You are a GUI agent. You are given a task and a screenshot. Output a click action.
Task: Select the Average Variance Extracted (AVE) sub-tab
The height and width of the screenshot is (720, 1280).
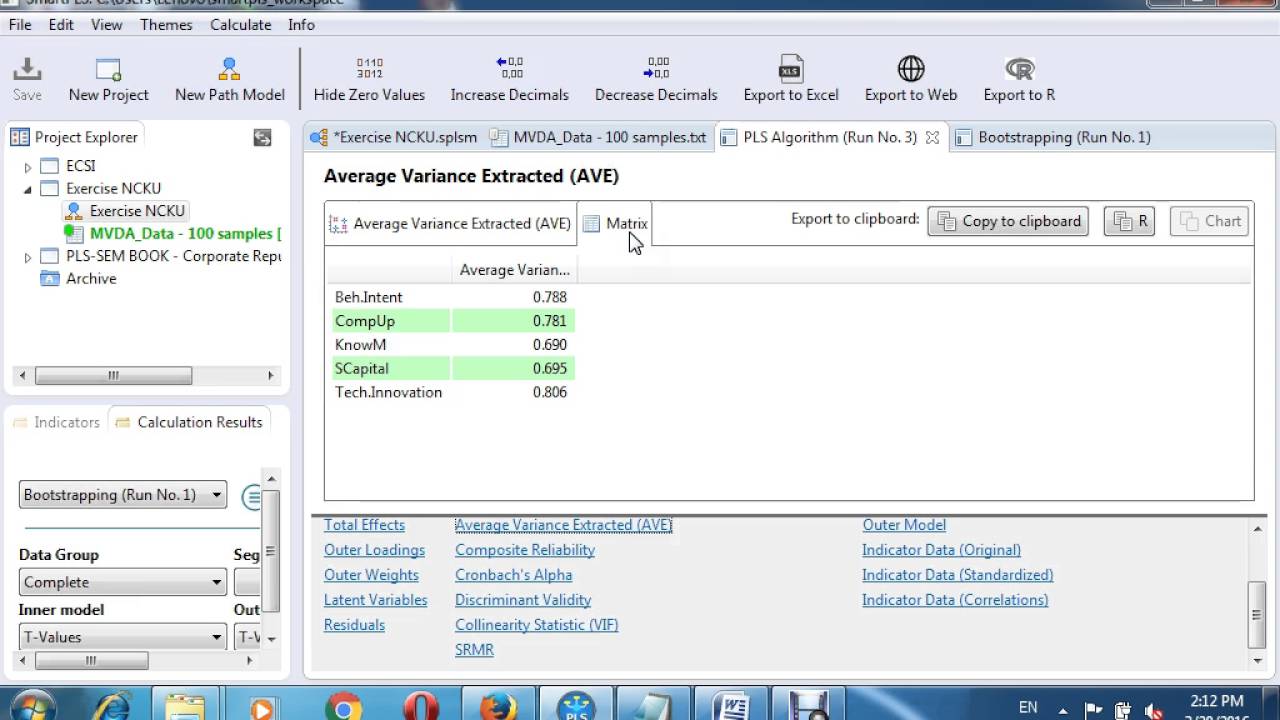tap(451, 224)
